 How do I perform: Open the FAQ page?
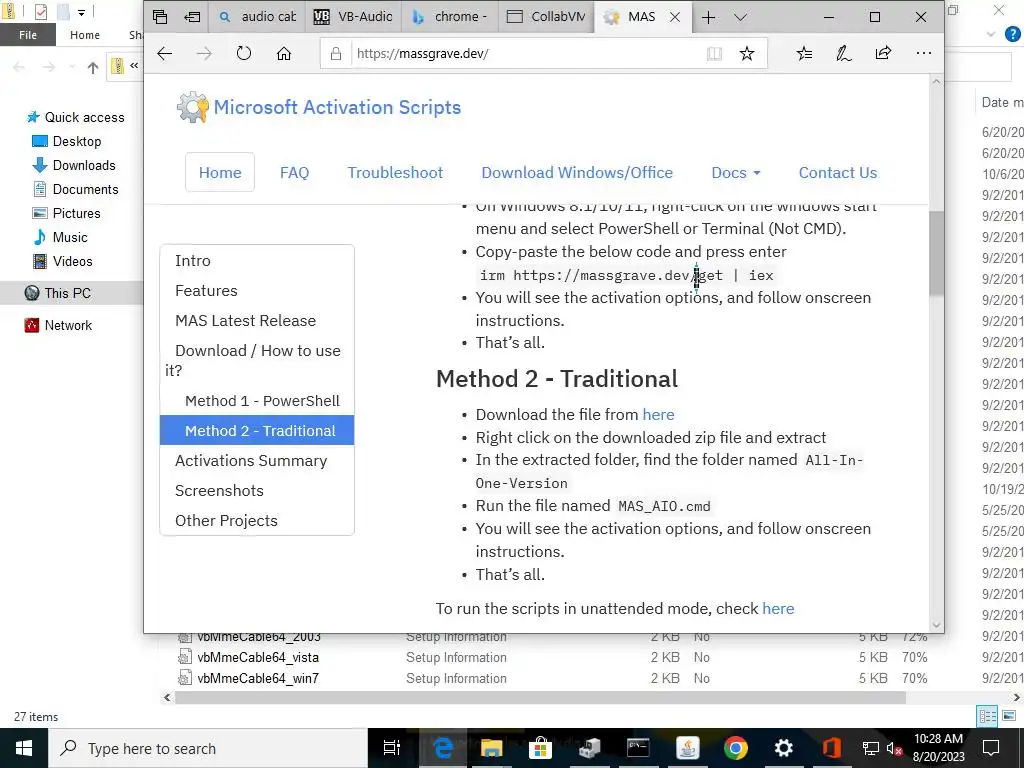[295, 172]
